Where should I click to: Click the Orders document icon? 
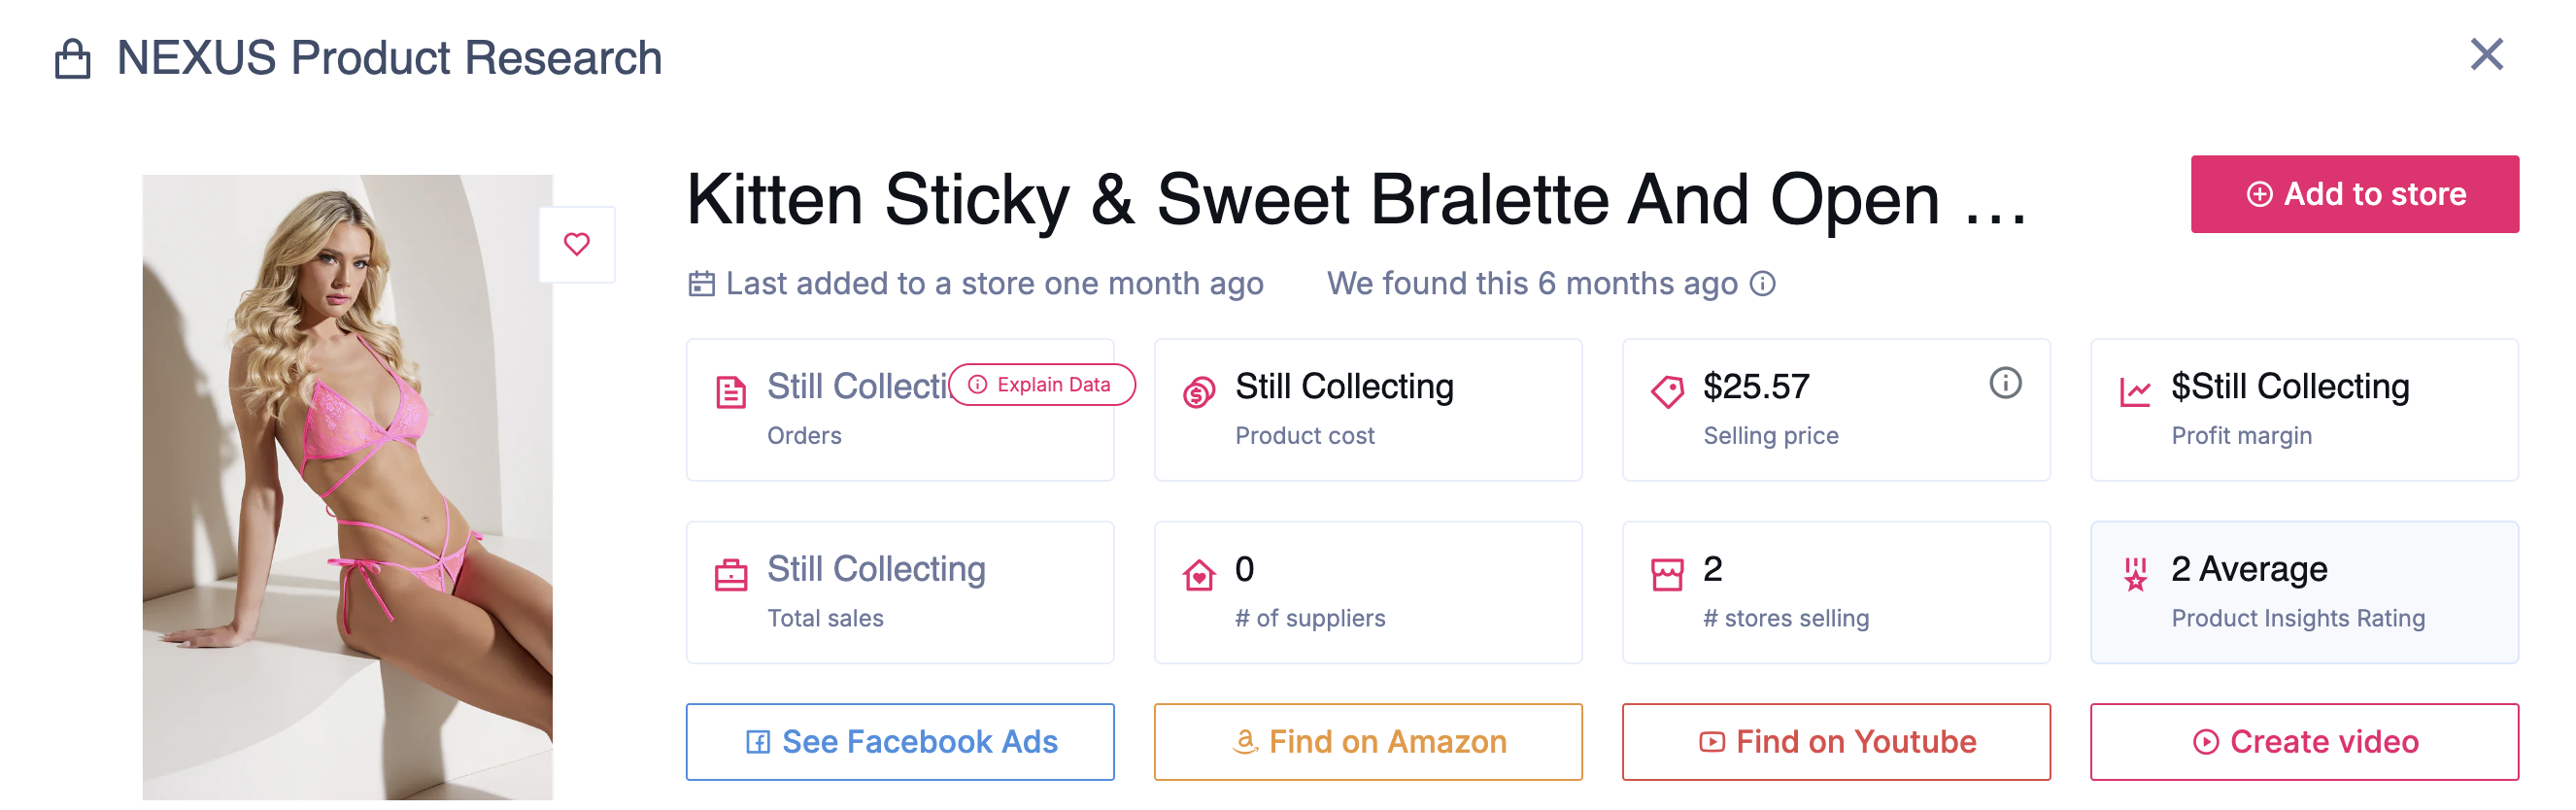coord(731,392)
